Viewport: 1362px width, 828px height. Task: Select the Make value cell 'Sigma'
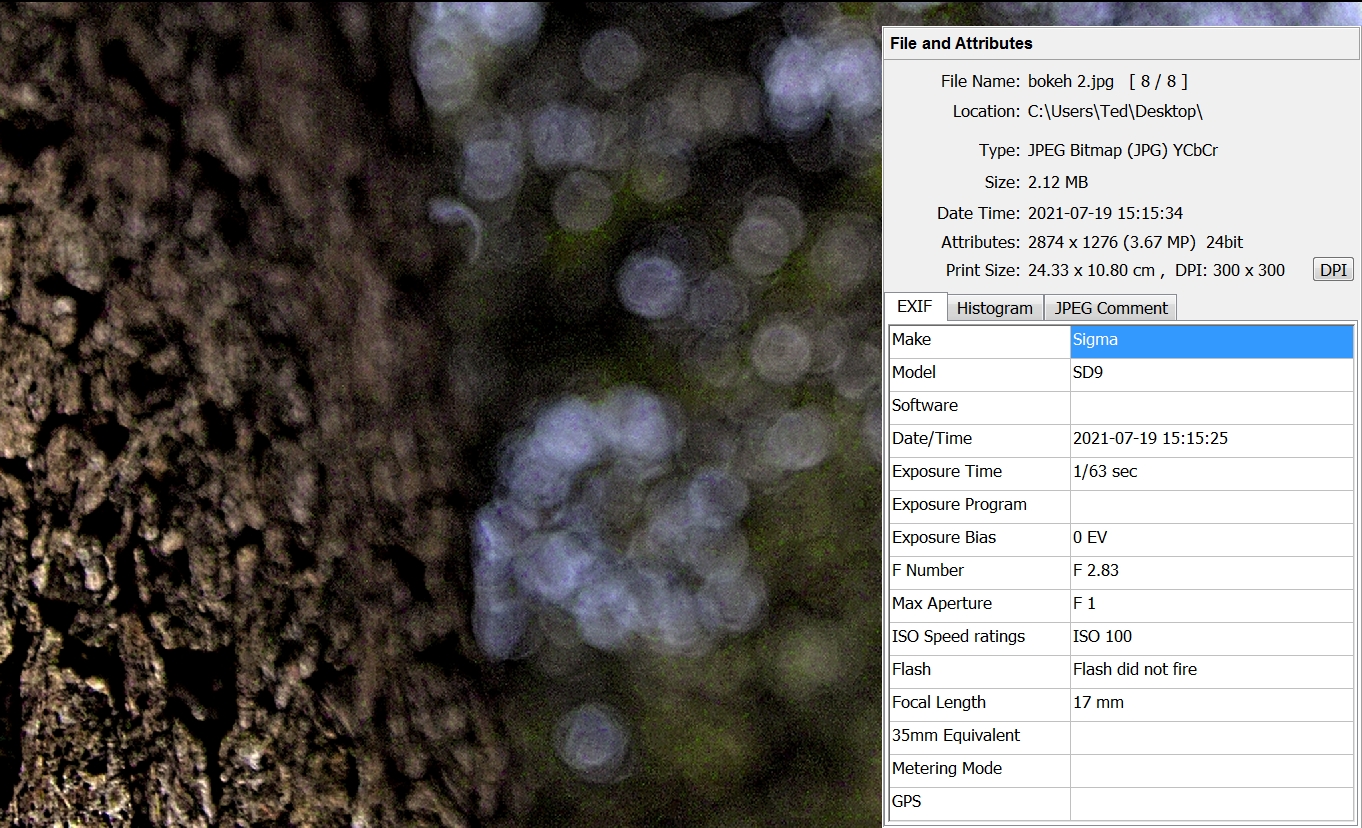[1212, 340]
